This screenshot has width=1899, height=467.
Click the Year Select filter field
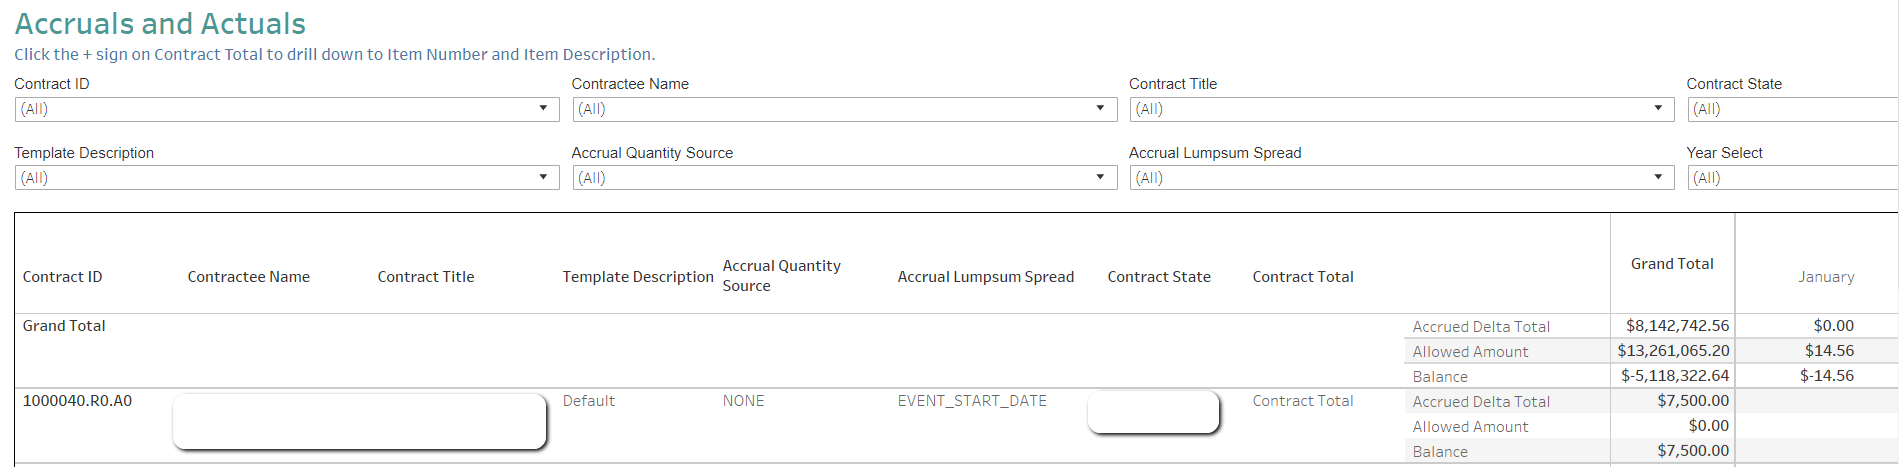[1790, 178]
